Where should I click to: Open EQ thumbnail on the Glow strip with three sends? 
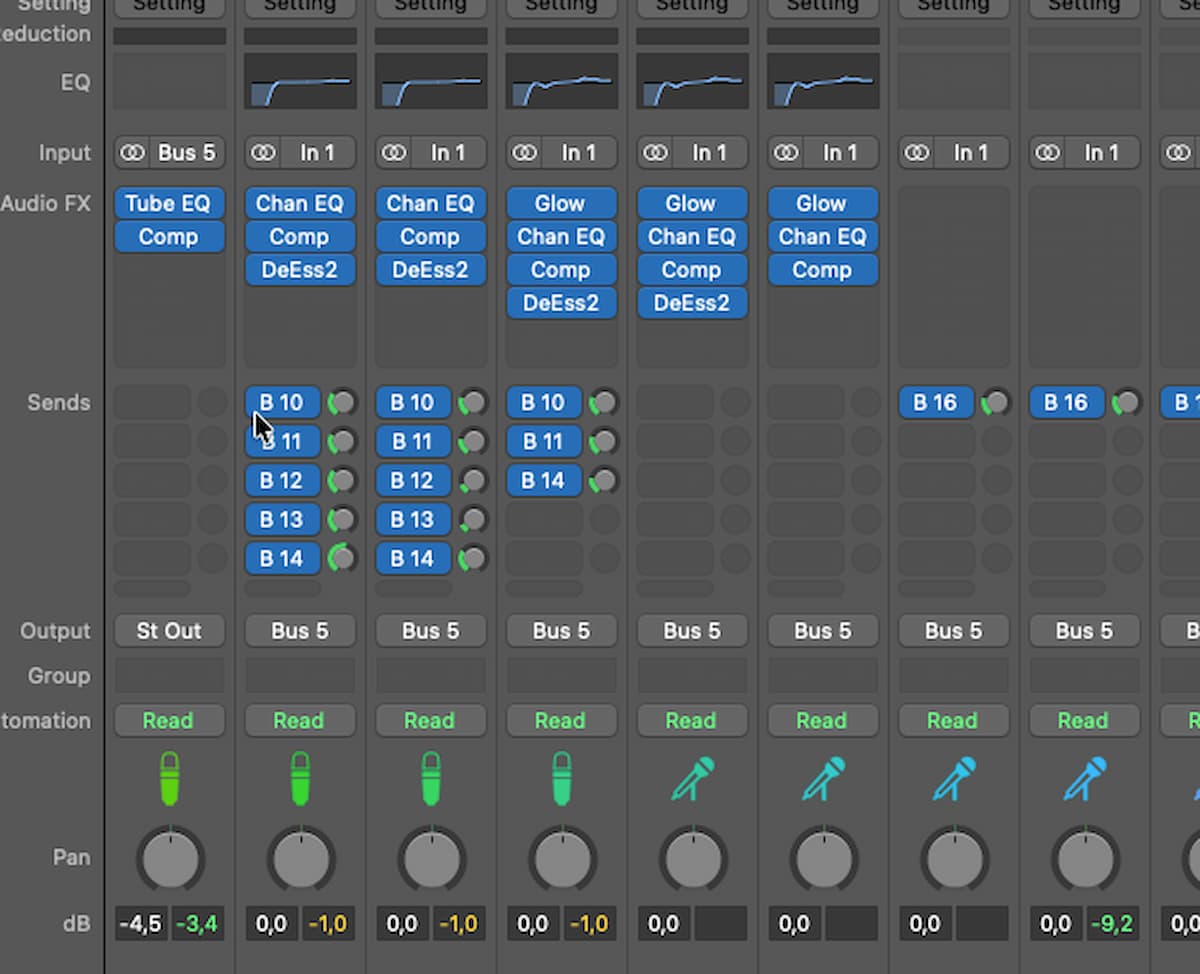(561, 81)
